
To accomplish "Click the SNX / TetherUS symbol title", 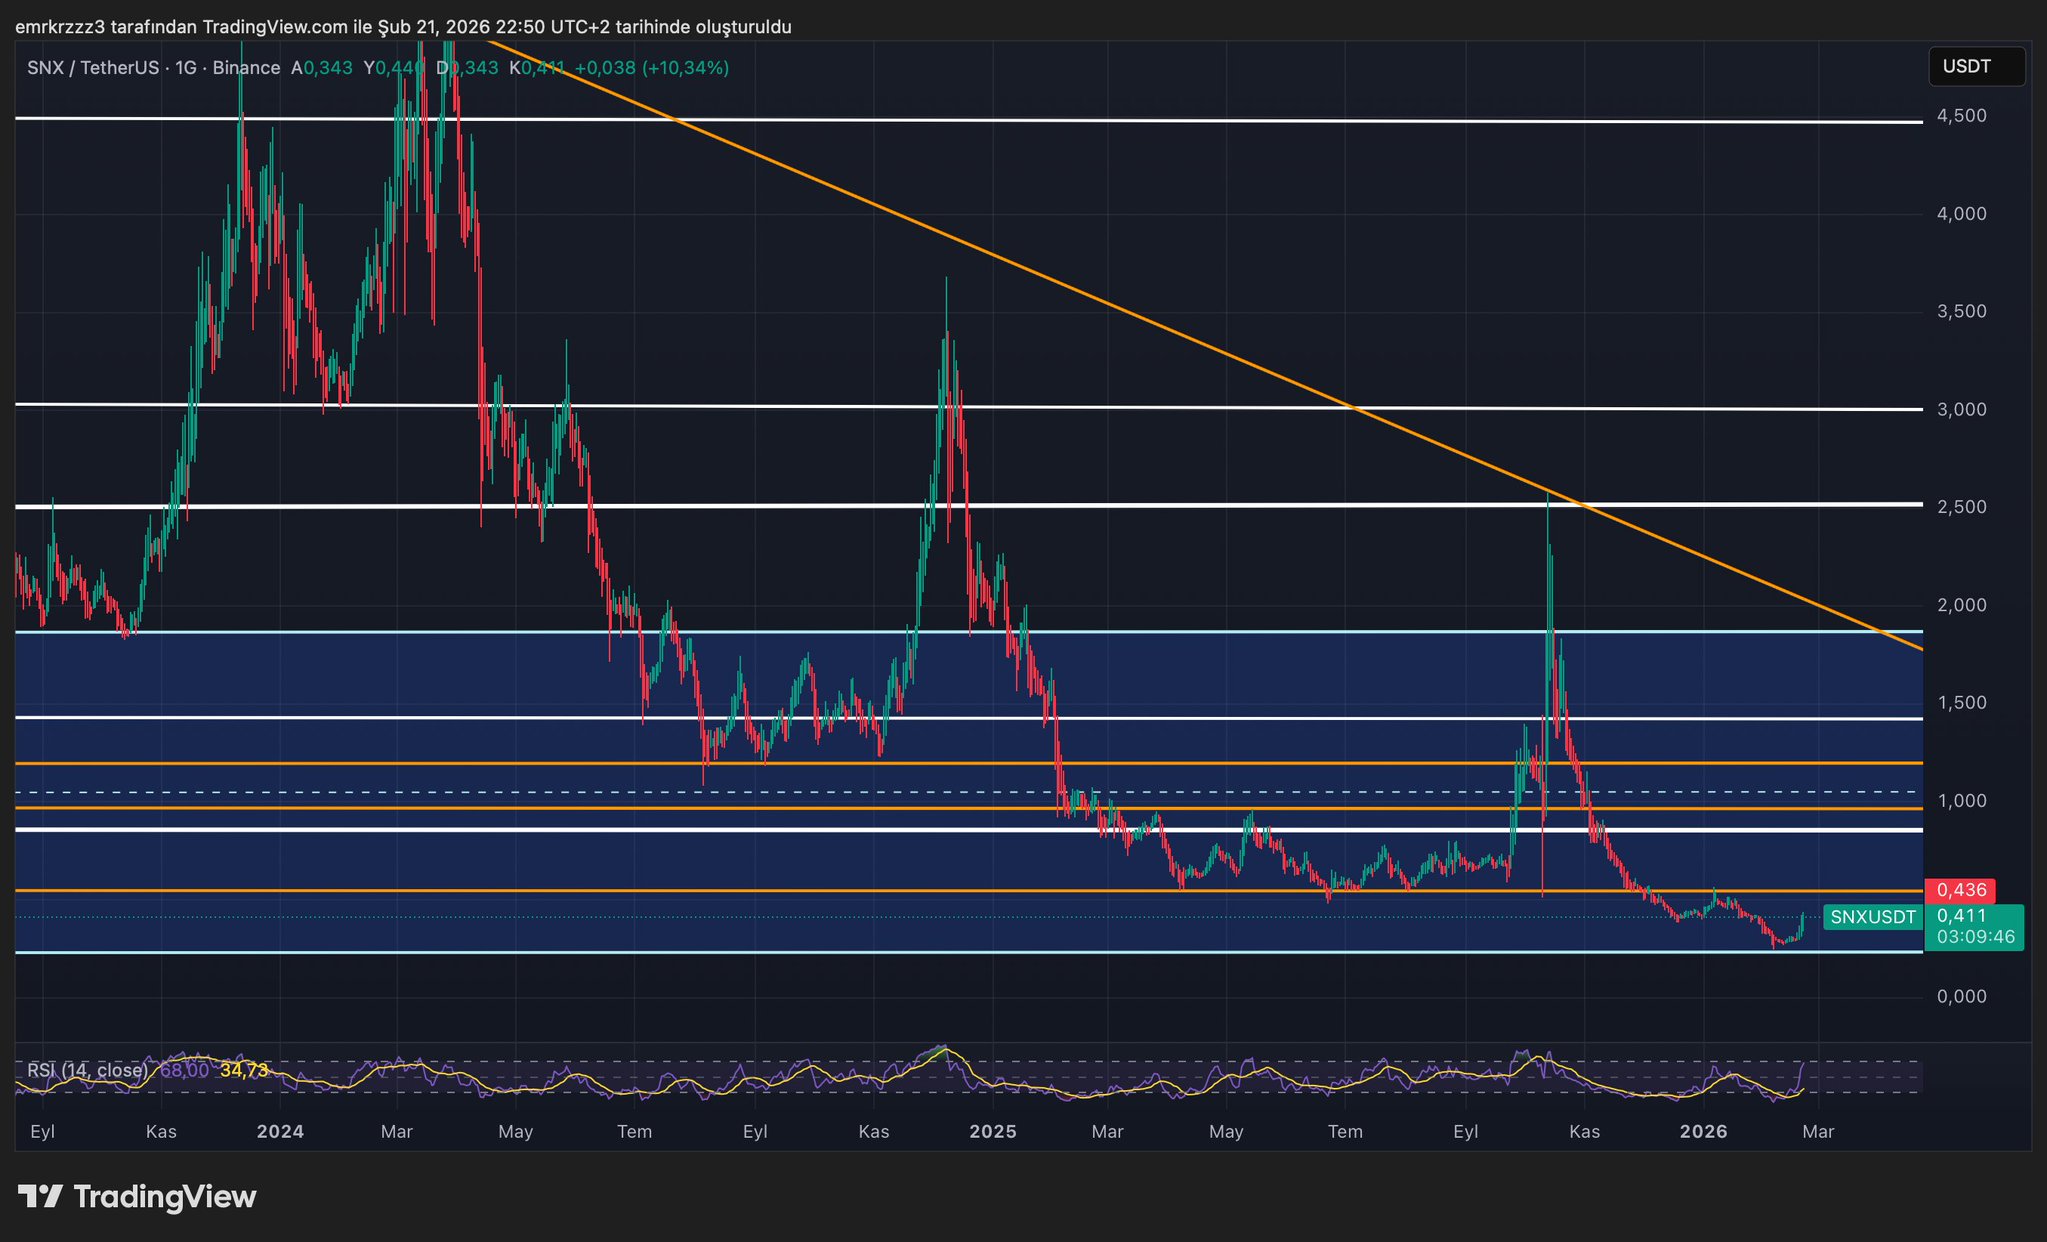I will point(93,68).
